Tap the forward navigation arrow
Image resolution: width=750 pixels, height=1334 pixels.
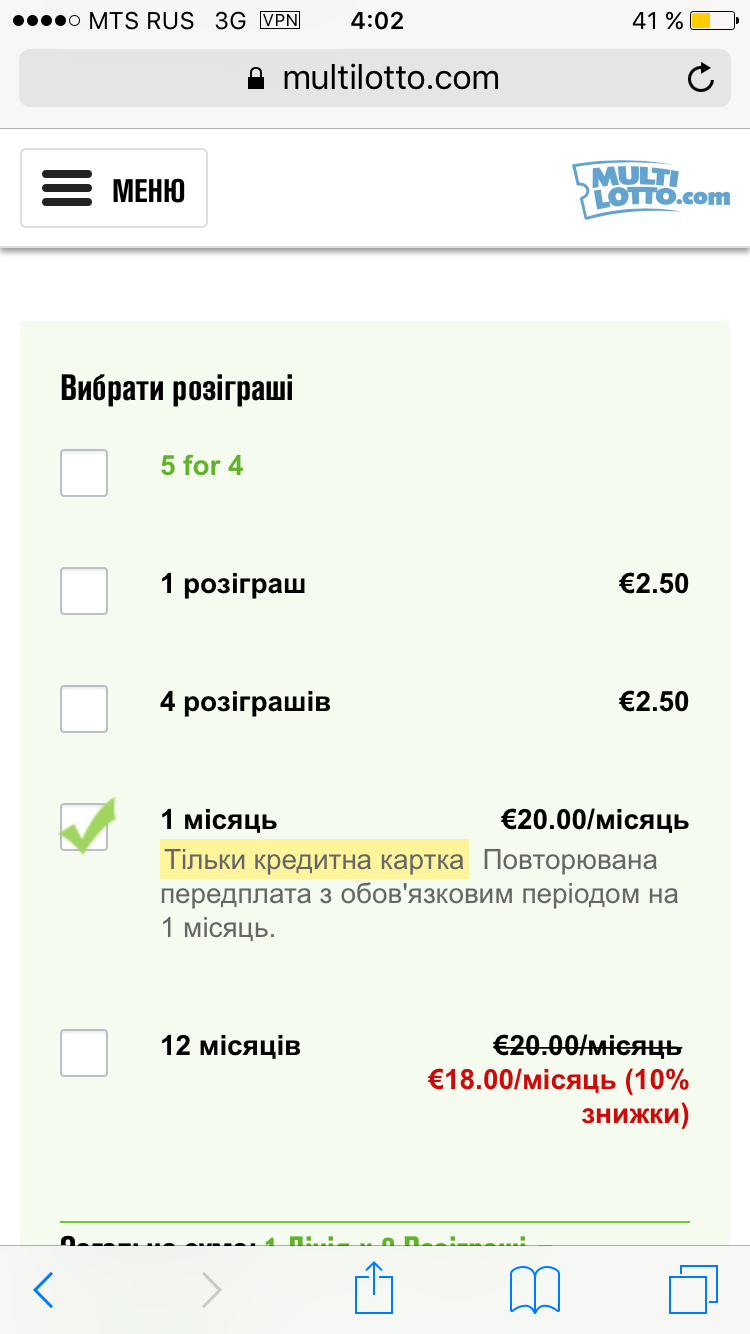[x=211, y=1290]
